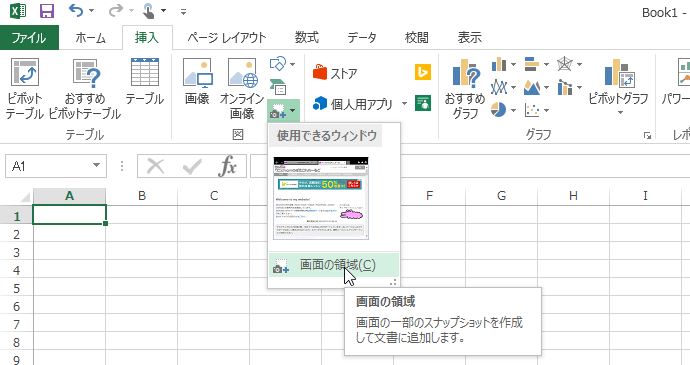Click the SmartArt icon
Viewport: 690px width, 365px height.
pos(278,87)
